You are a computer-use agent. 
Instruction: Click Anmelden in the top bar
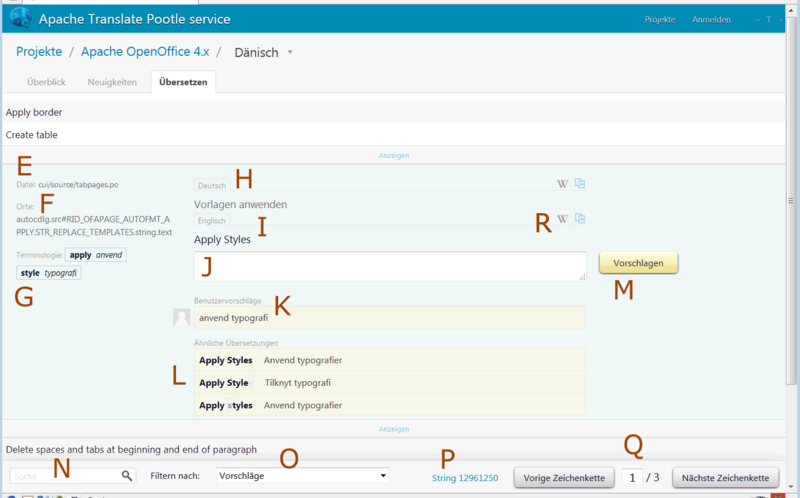coord(711,19)
